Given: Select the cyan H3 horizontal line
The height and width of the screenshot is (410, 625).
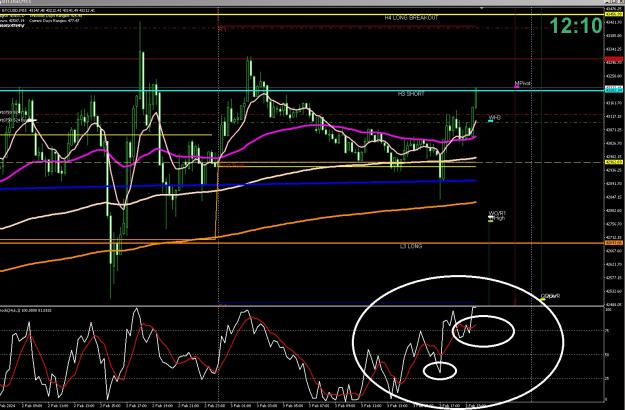Looking at the screenshot, I should (302, 90).
